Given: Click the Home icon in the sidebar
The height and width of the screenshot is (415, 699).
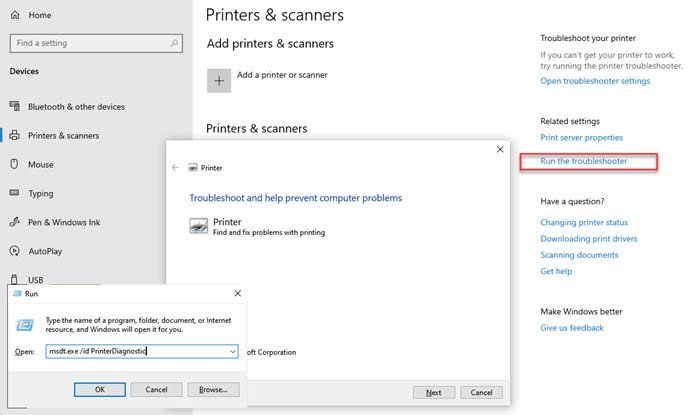Looking at the screenshot, I should click(16, 16).
